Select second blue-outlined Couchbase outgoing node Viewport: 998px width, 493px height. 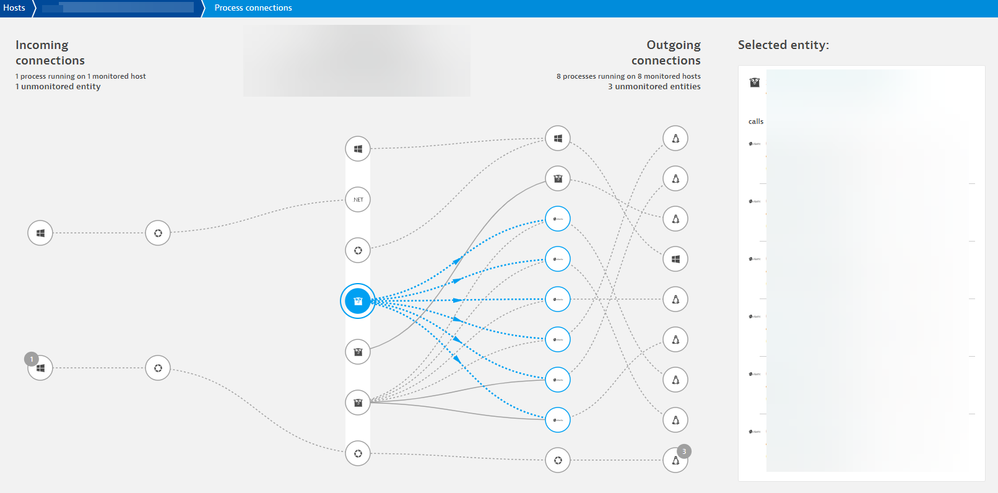click(x=558, y=259)
